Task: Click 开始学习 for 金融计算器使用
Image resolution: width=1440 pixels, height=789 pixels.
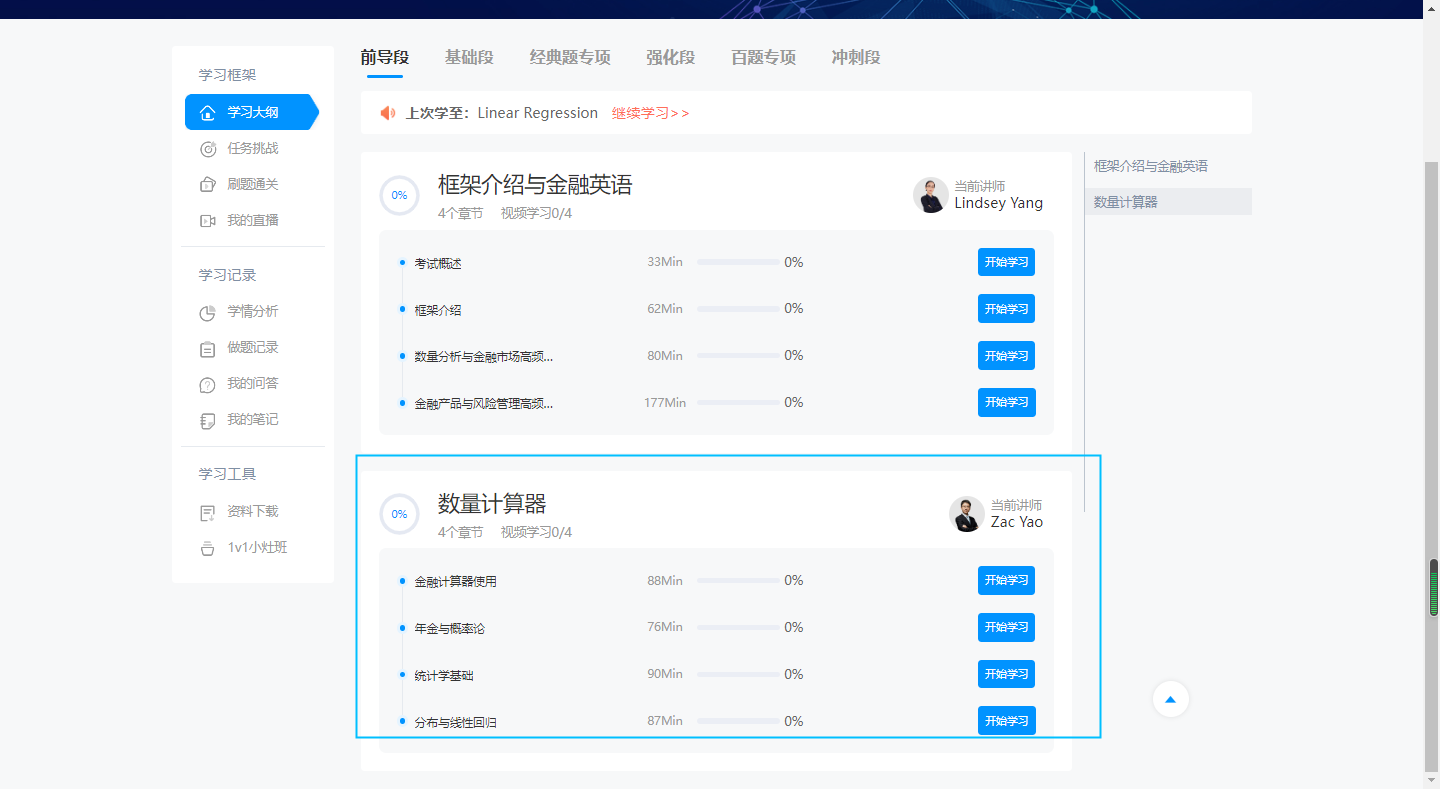Action: click(1006, 581)
